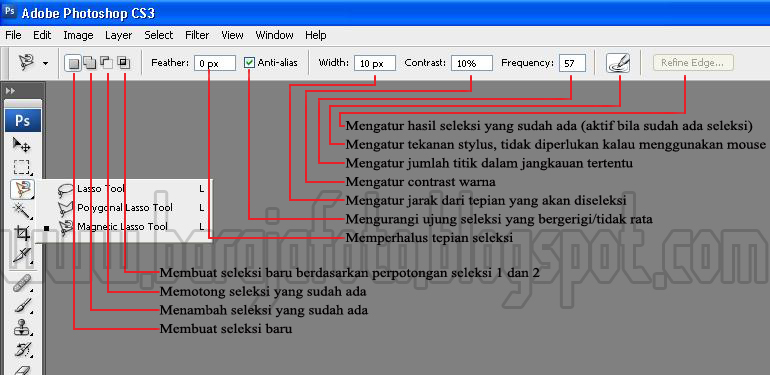This screenshot has height=375, width=770.
Task: Click the current tool icon in options bar
Action: (x=27, y=63)
